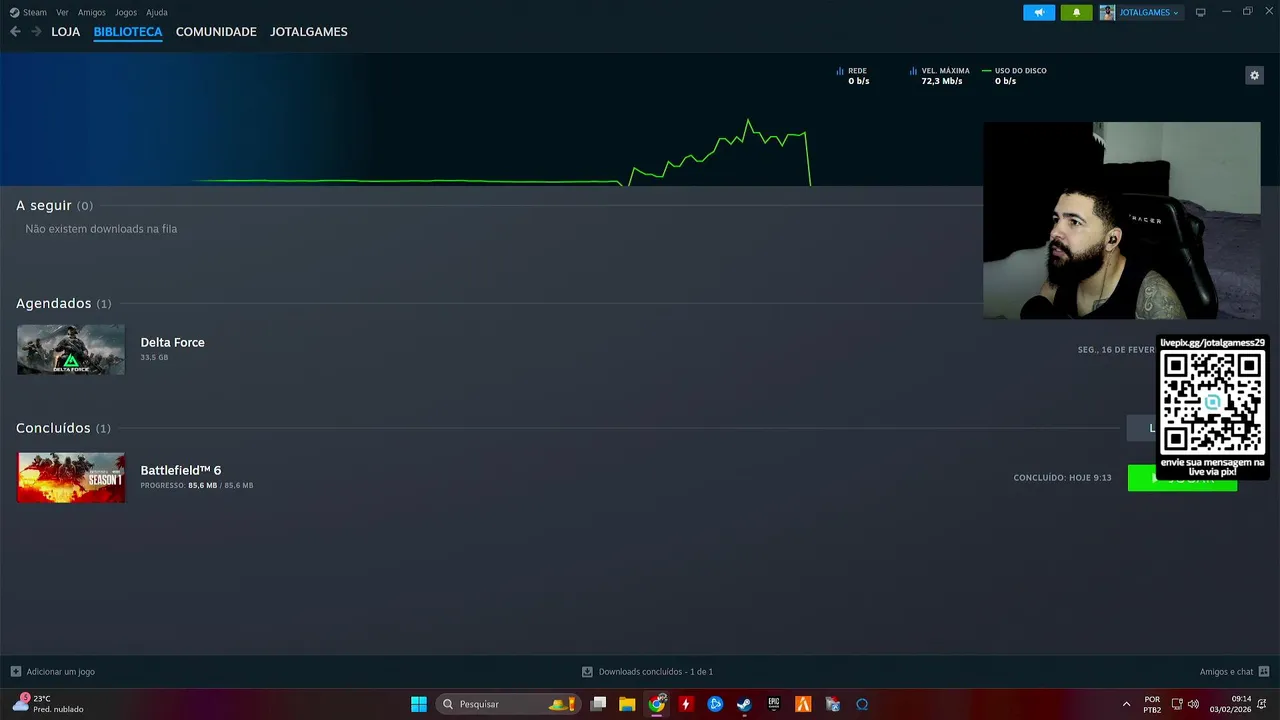Open the Windows Start menu
The image size is (1280, 720).
pyautogui.click(x=419, y=704)
